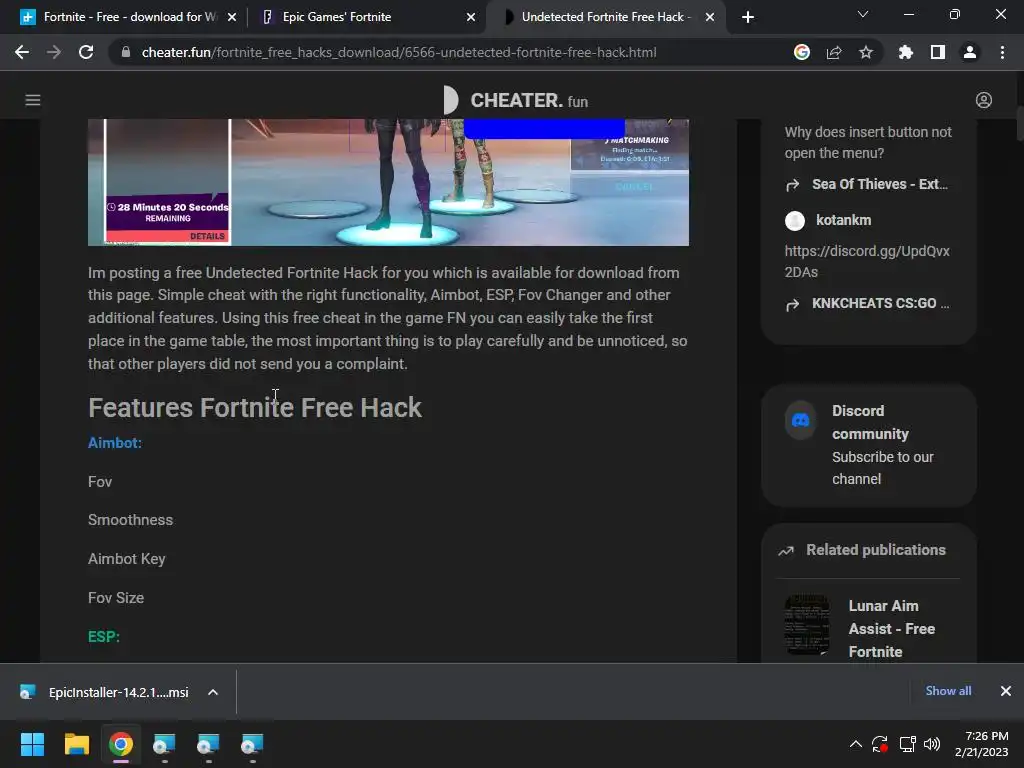Open Lunar Aim Assist related publication

[891, 629]
